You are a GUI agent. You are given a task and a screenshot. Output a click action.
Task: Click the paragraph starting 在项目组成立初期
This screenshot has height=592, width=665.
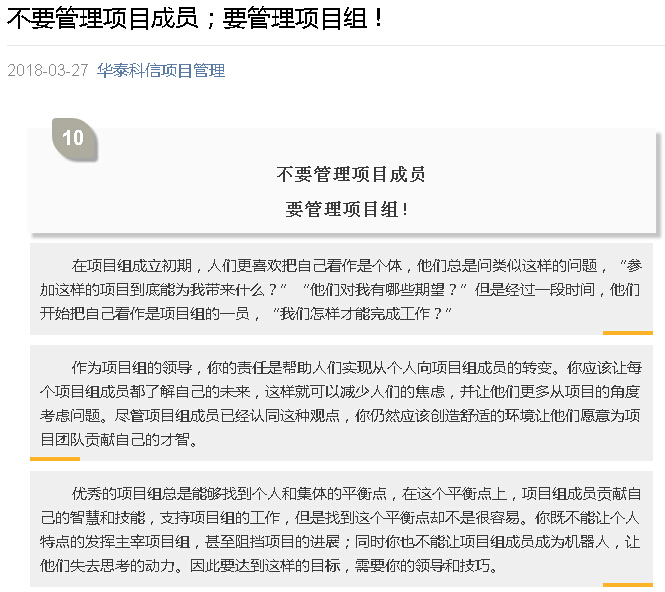[341, 290]
